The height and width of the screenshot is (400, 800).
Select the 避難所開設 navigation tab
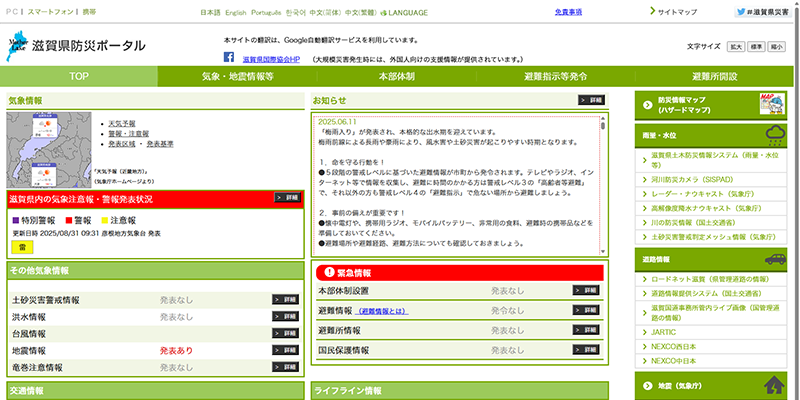point(714,77)
